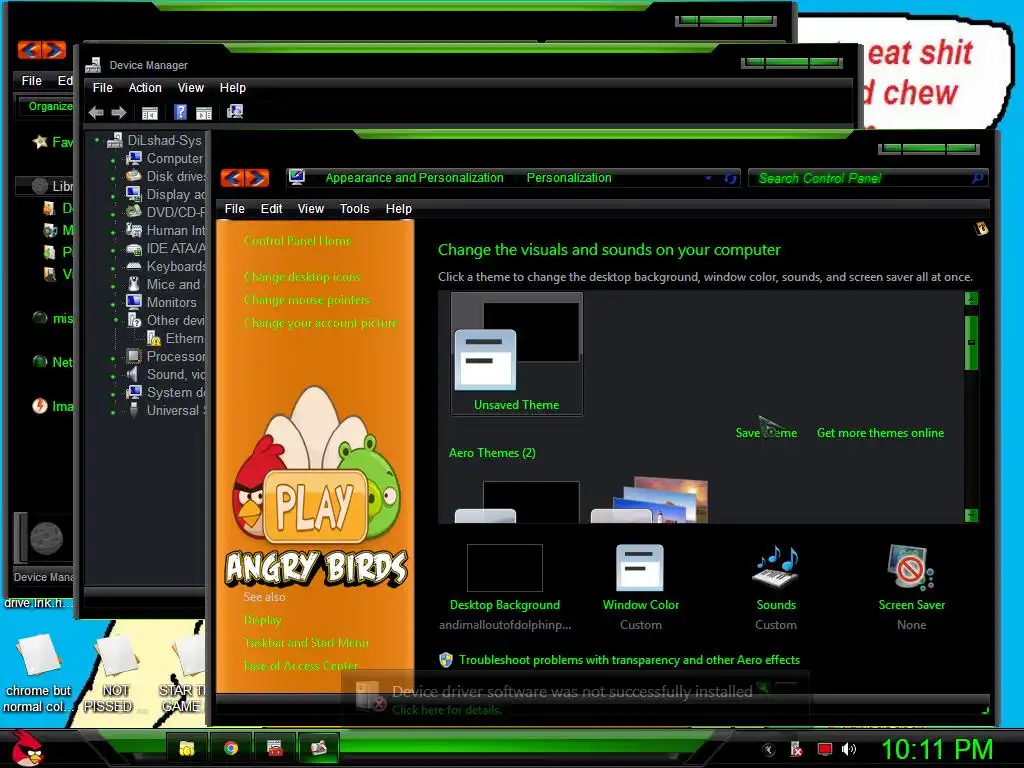Click Get more themes online link
This screenshot has width=1024, height=768.
click(x=880, y=433)
